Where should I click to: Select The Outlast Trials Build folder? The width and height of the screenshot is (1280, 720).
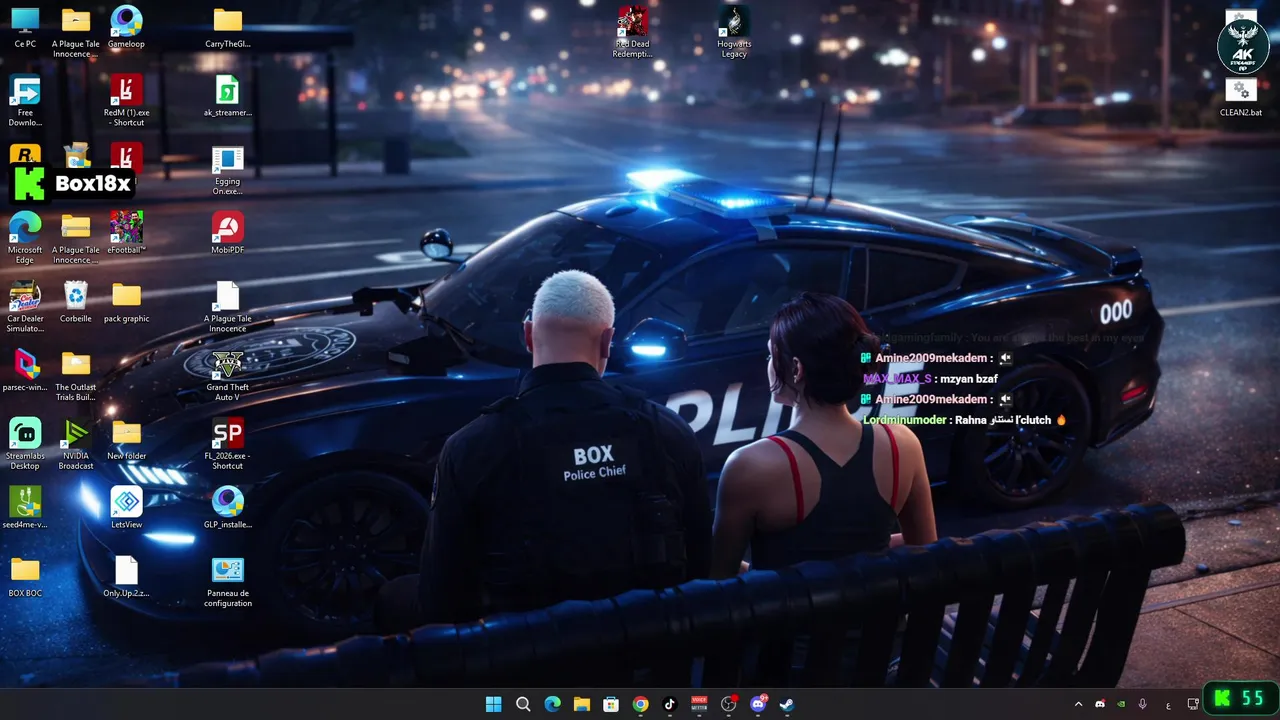point(76,376)
